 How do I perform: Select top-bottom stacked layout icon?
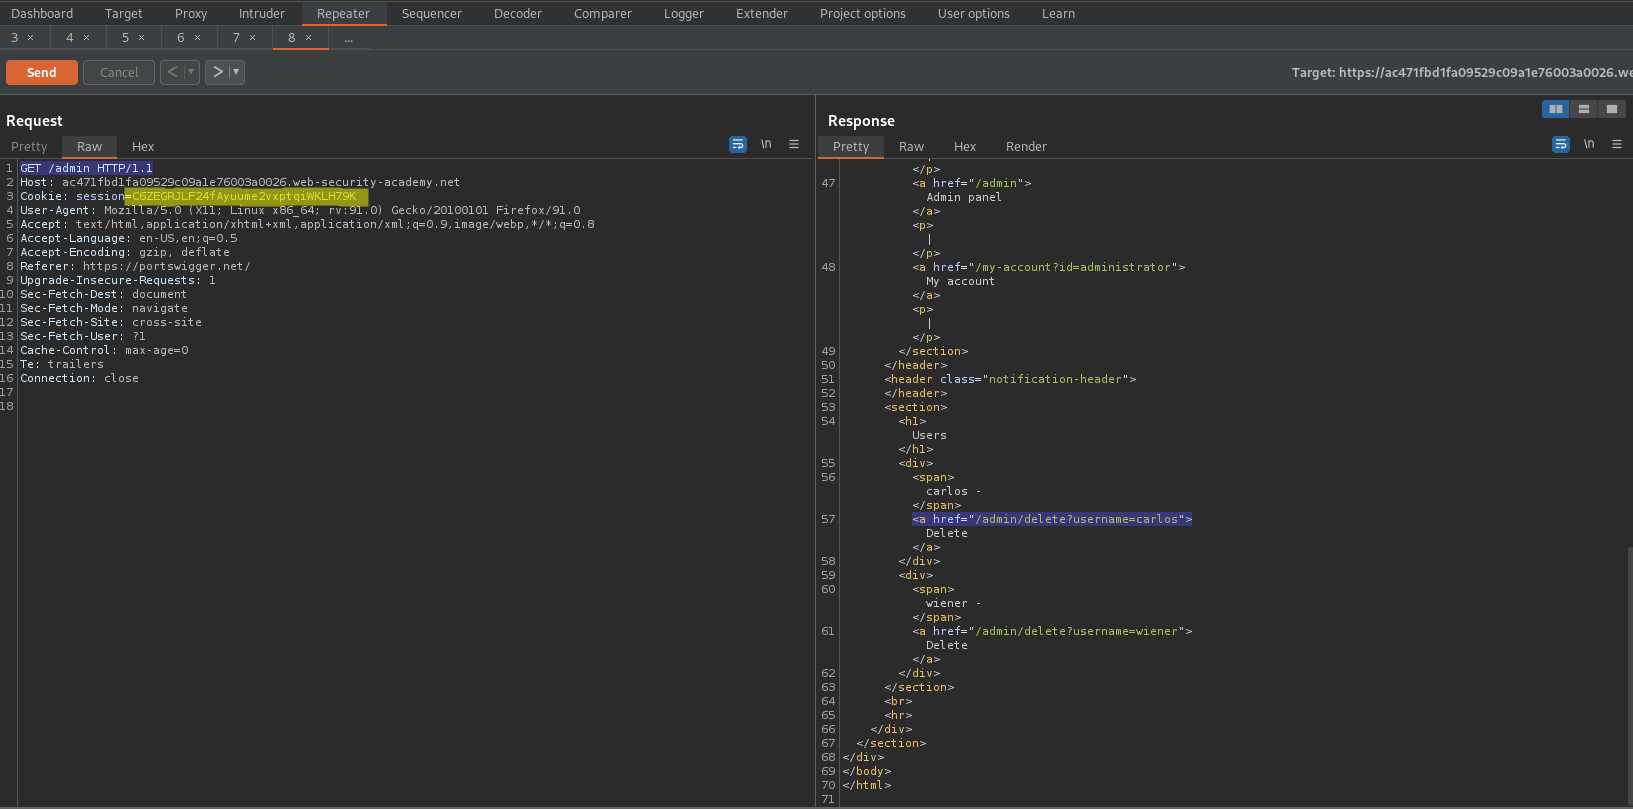1584,109
